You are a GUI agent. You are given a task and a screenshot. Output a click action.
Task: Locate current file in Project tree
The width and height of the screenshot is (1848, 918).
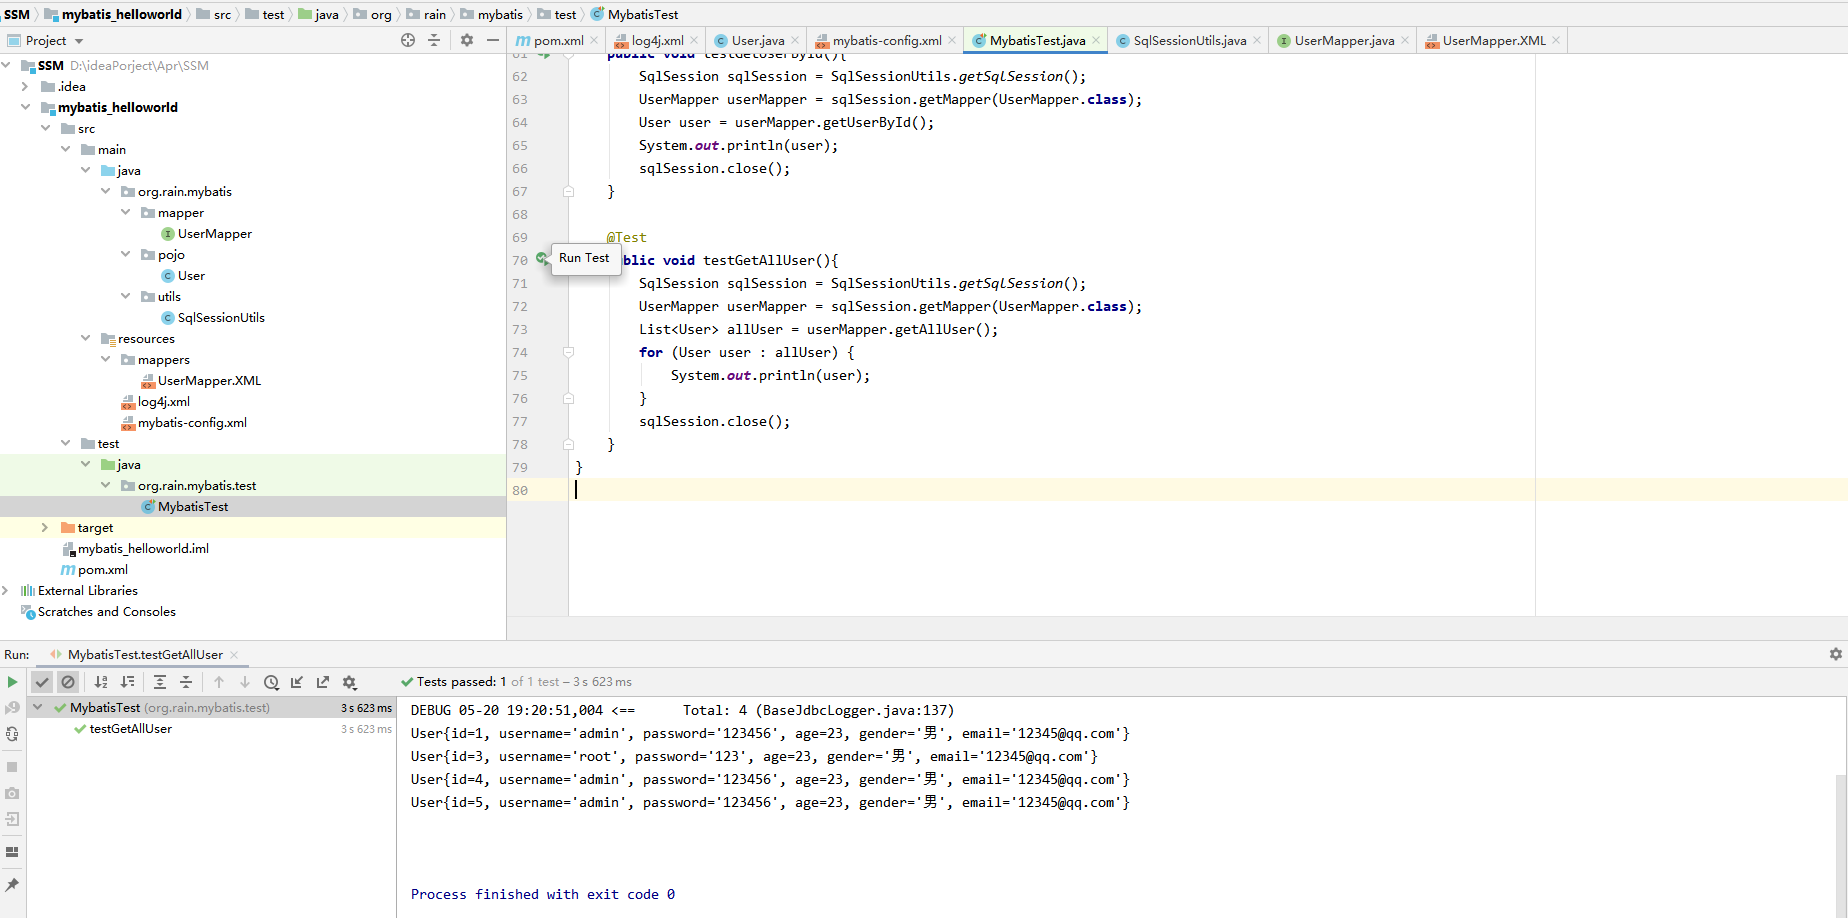click(408, 40)
